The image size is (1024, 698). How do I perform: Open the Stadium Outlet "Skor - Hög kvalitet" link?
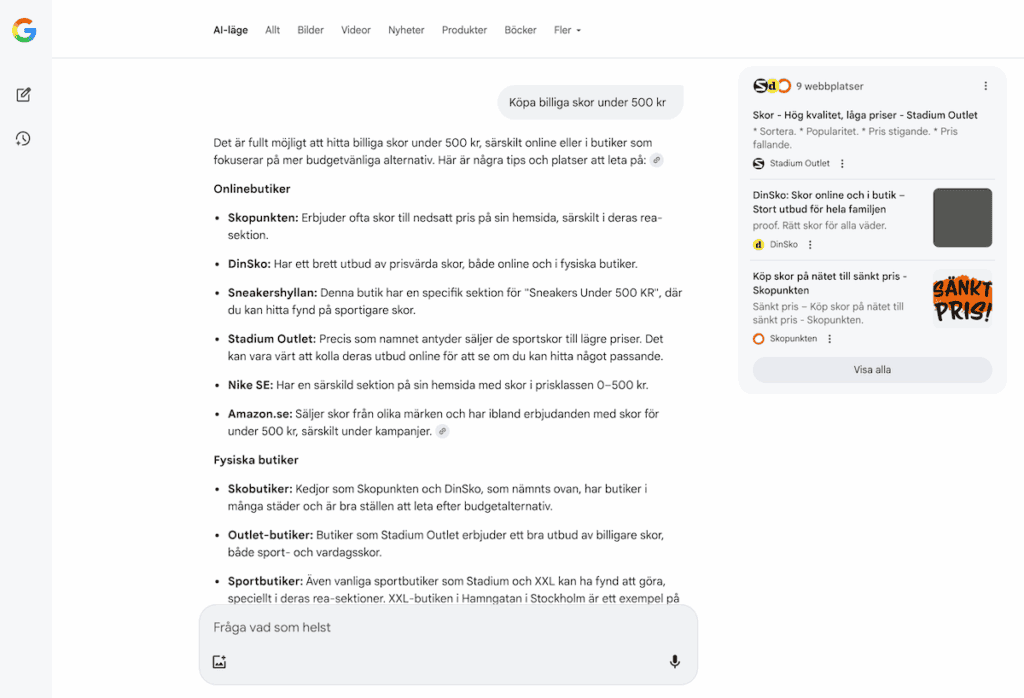pos(865,115)
